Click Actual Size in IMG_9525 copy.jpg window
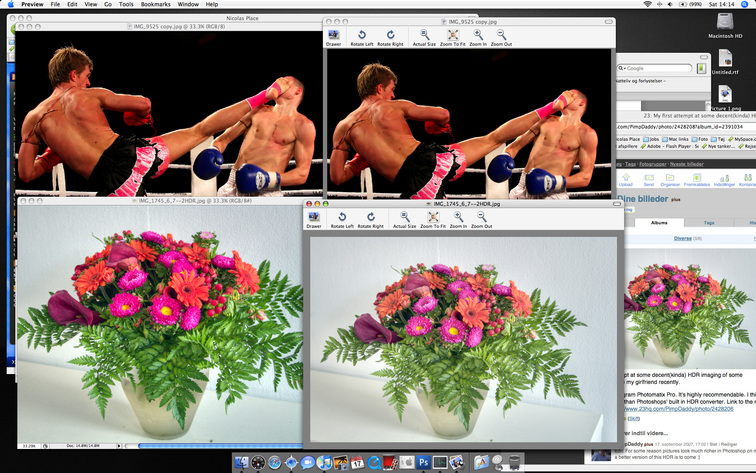The height and width of the screenshot is (473, 756). pos(424,38)
